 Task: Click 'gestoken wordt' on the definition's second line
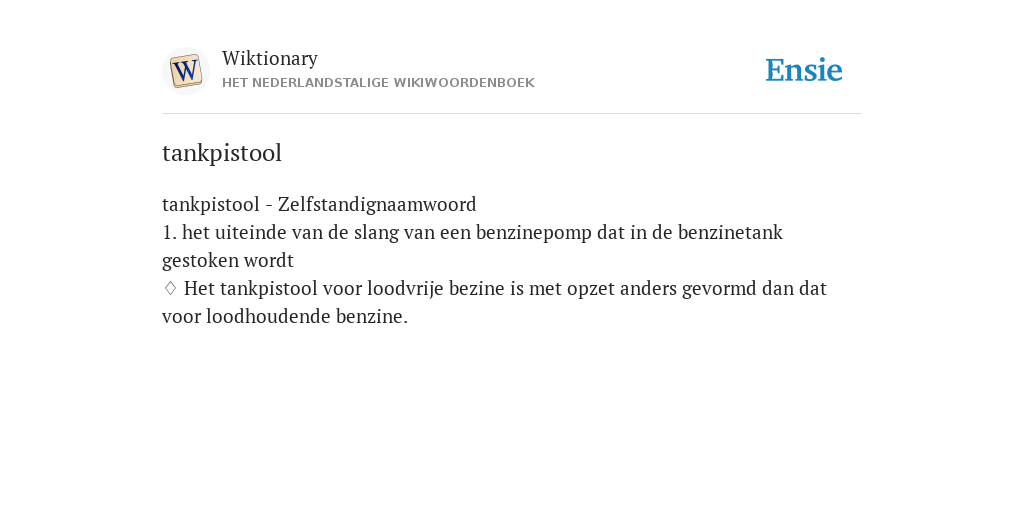pos(228,261)
